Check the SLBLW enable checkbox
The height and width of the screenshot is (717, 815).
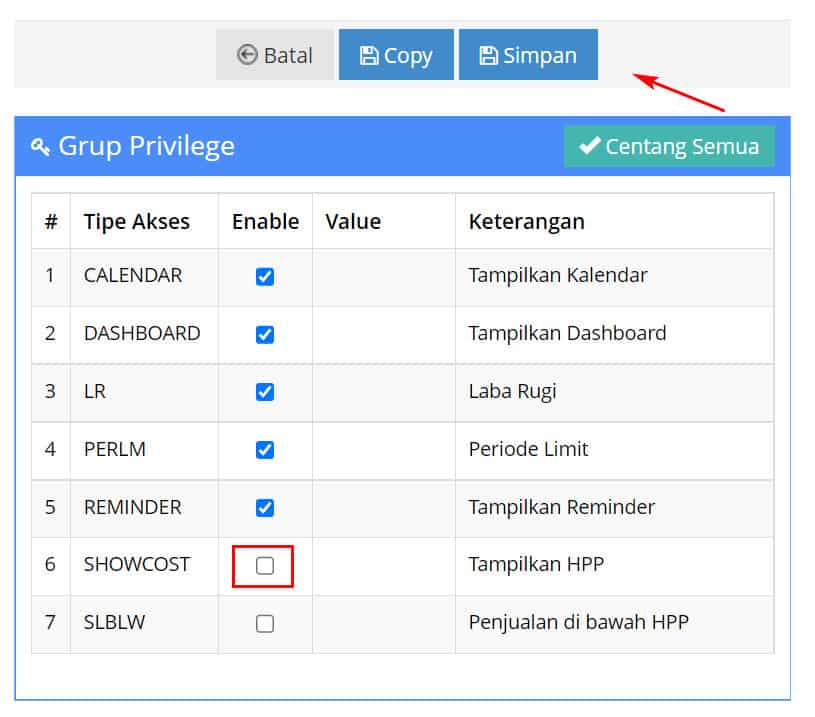(x=265, y=623)
